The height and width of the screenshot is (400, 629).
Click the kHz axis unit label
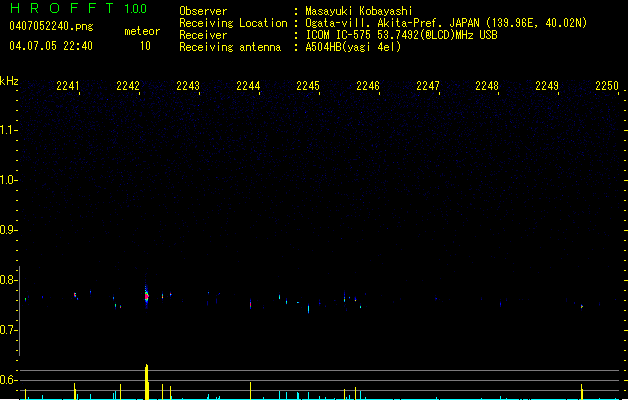point(9,81)
